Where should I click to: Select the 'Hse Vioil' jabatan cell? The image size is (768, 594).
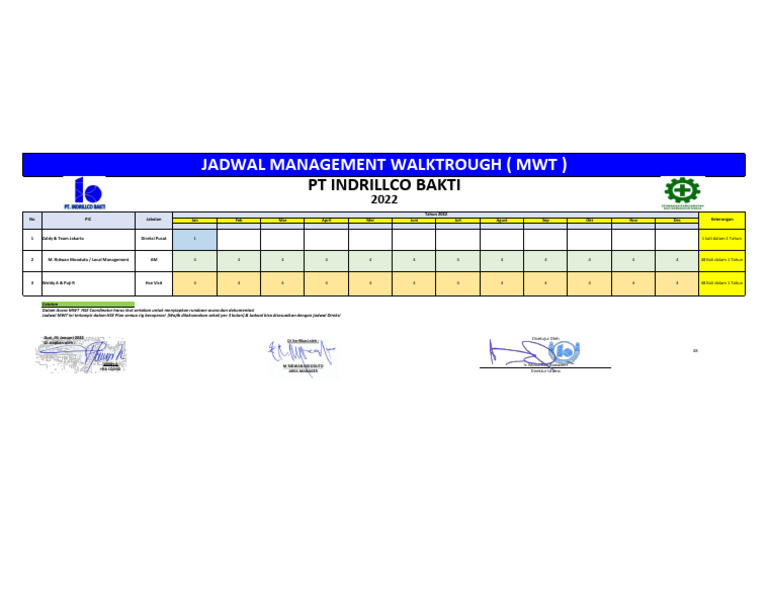pos(154,284)
